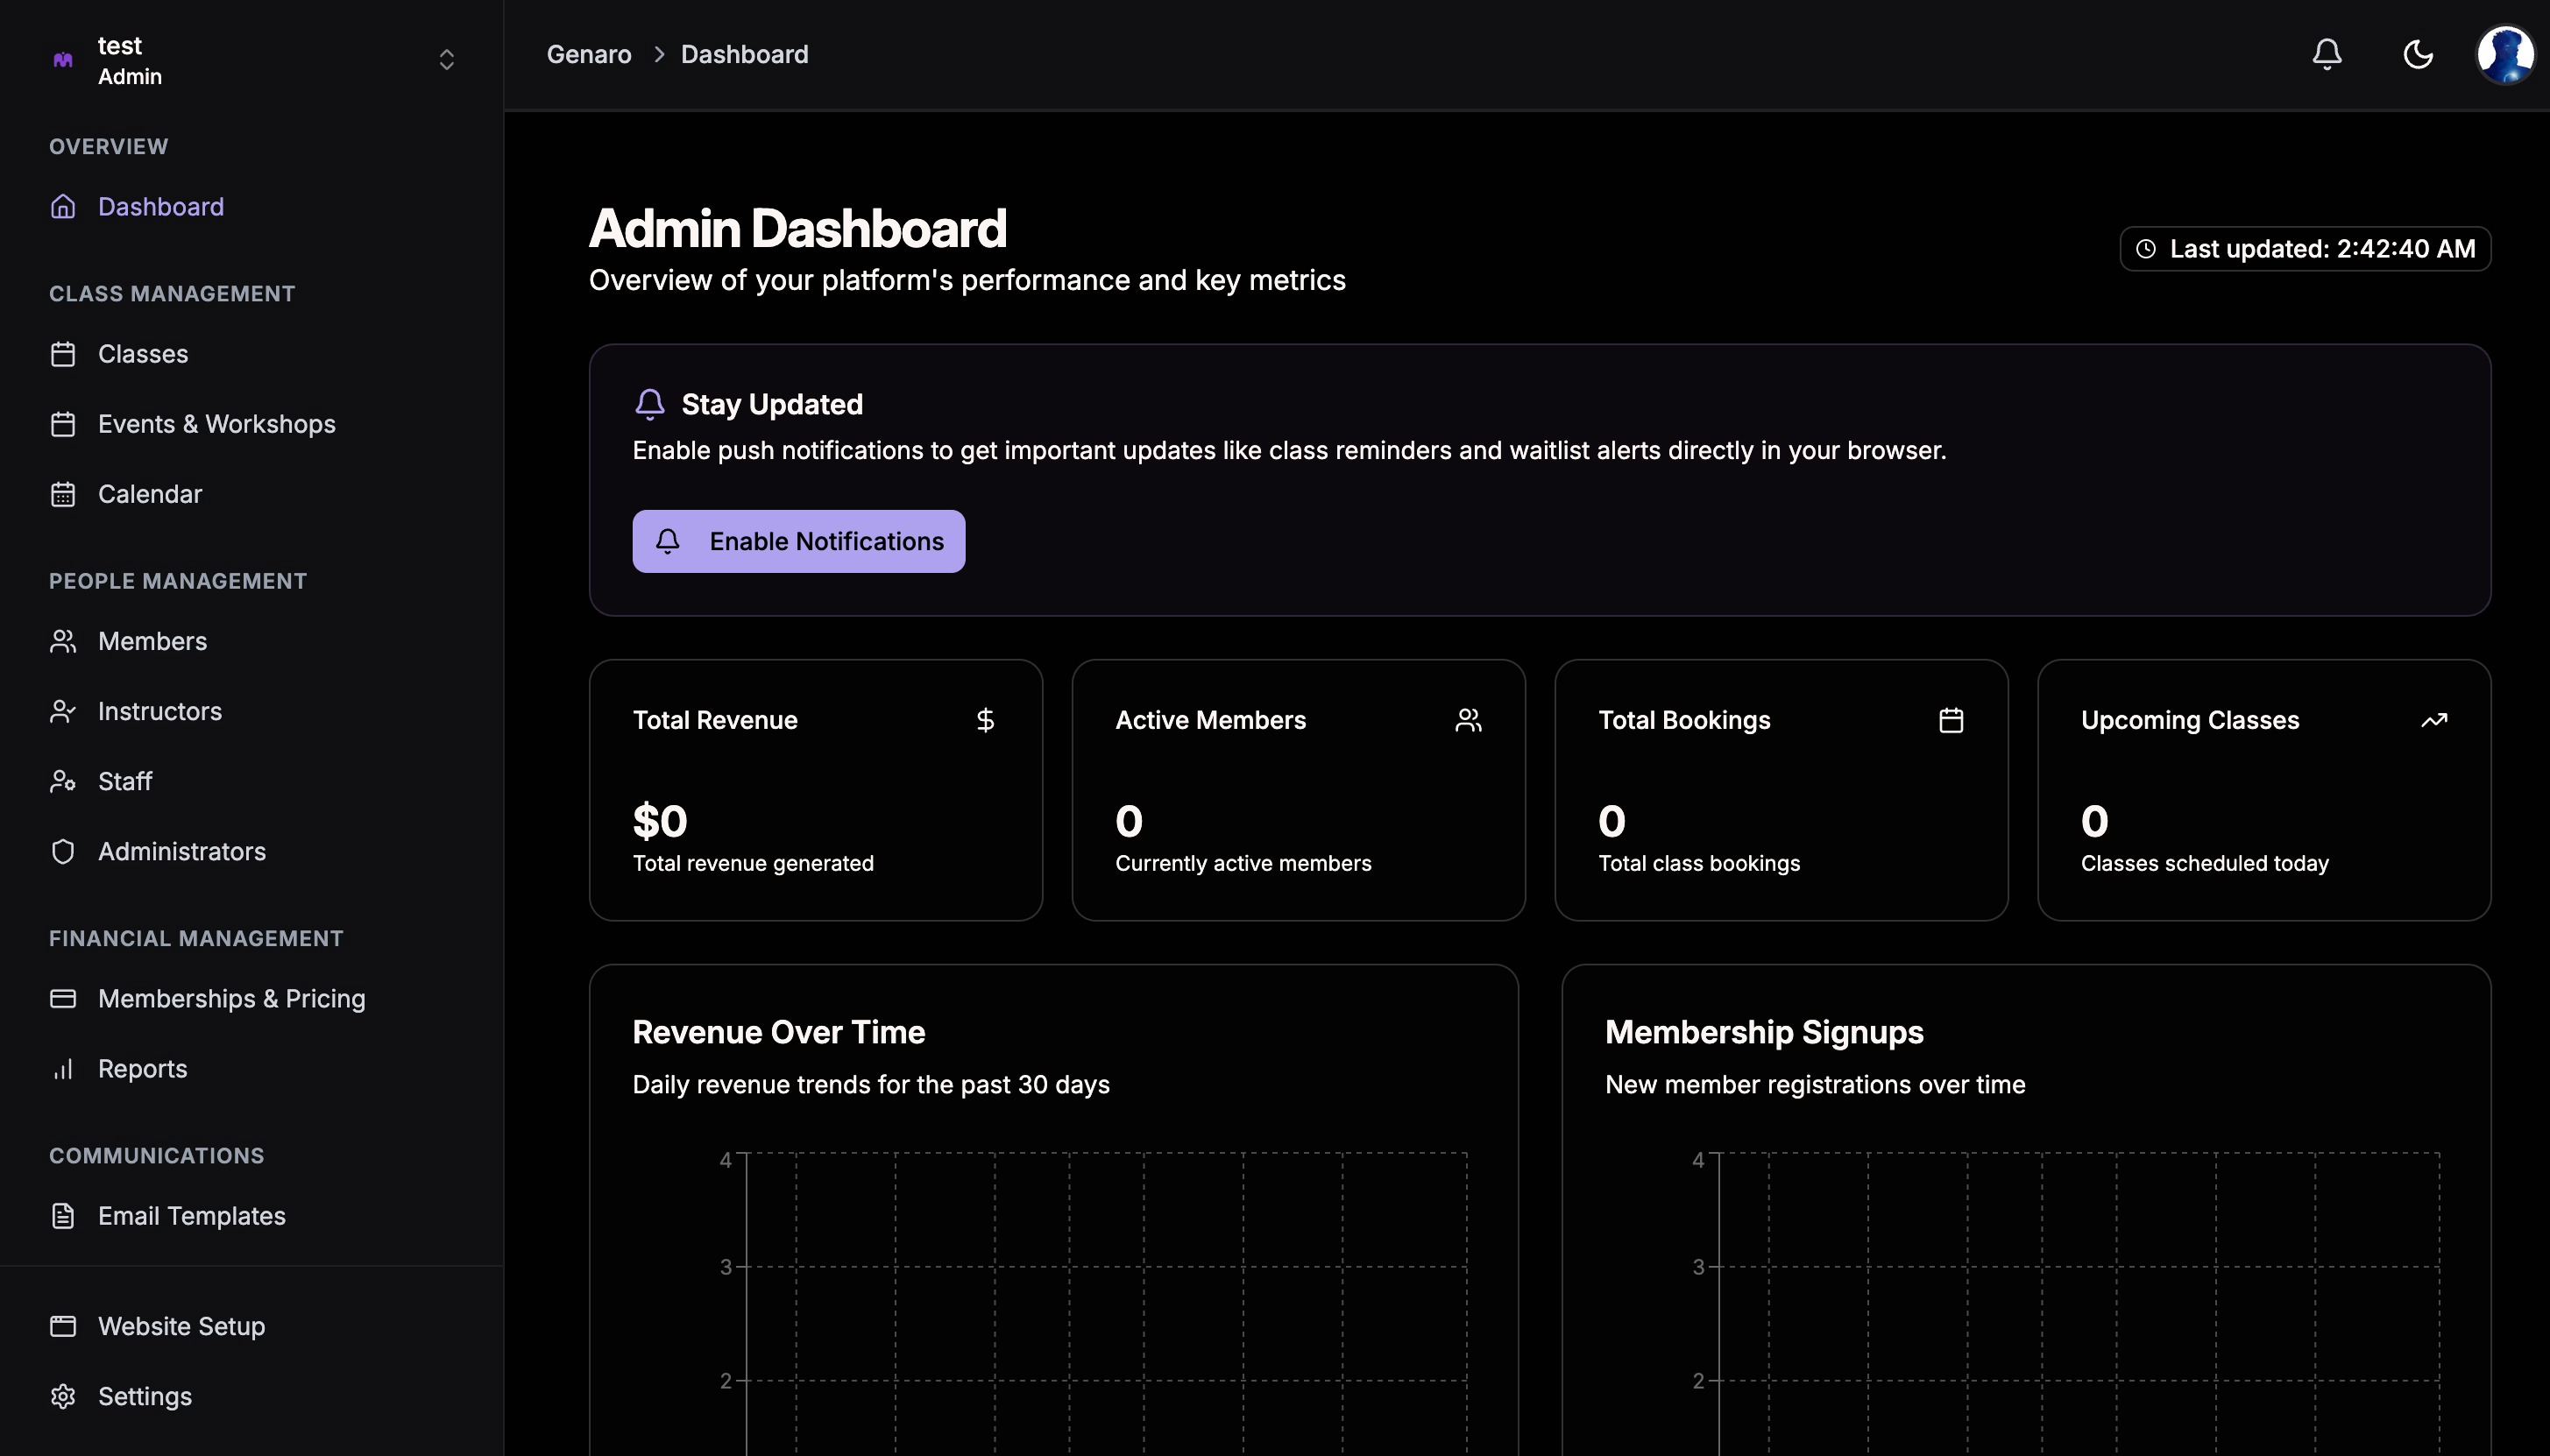The width and height of the screenshot is (2550, 1456).
Task: Toggle dark mode with moon icon
Action: pos(2417,54)
